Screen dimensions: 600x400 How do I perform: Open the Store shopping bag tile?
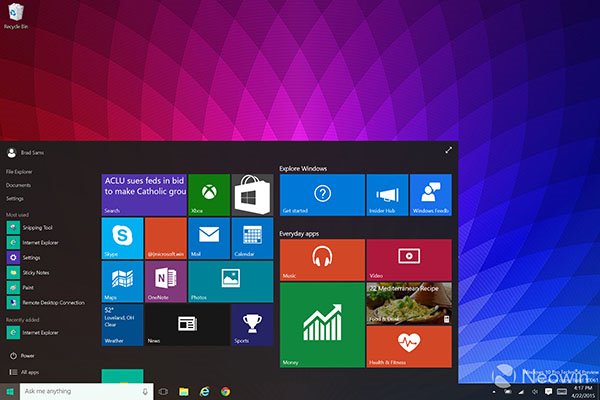tap(253, 195)
